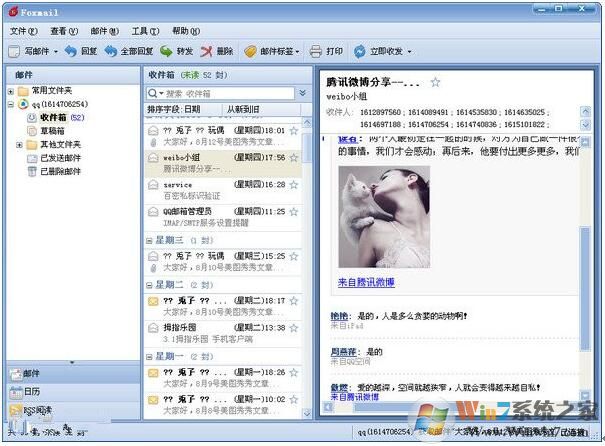Star the 星期二 18:17 email
Viewport: 605px width, 446px height.
coord(294,301)
